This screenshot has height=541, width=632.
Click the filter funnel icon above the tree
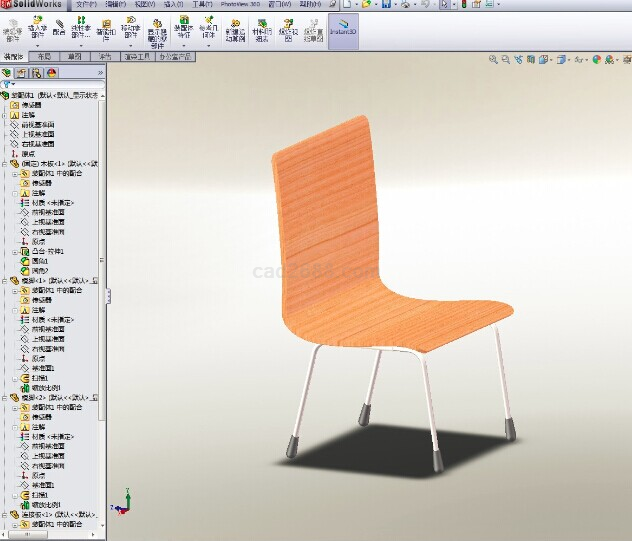coord(7,85)
